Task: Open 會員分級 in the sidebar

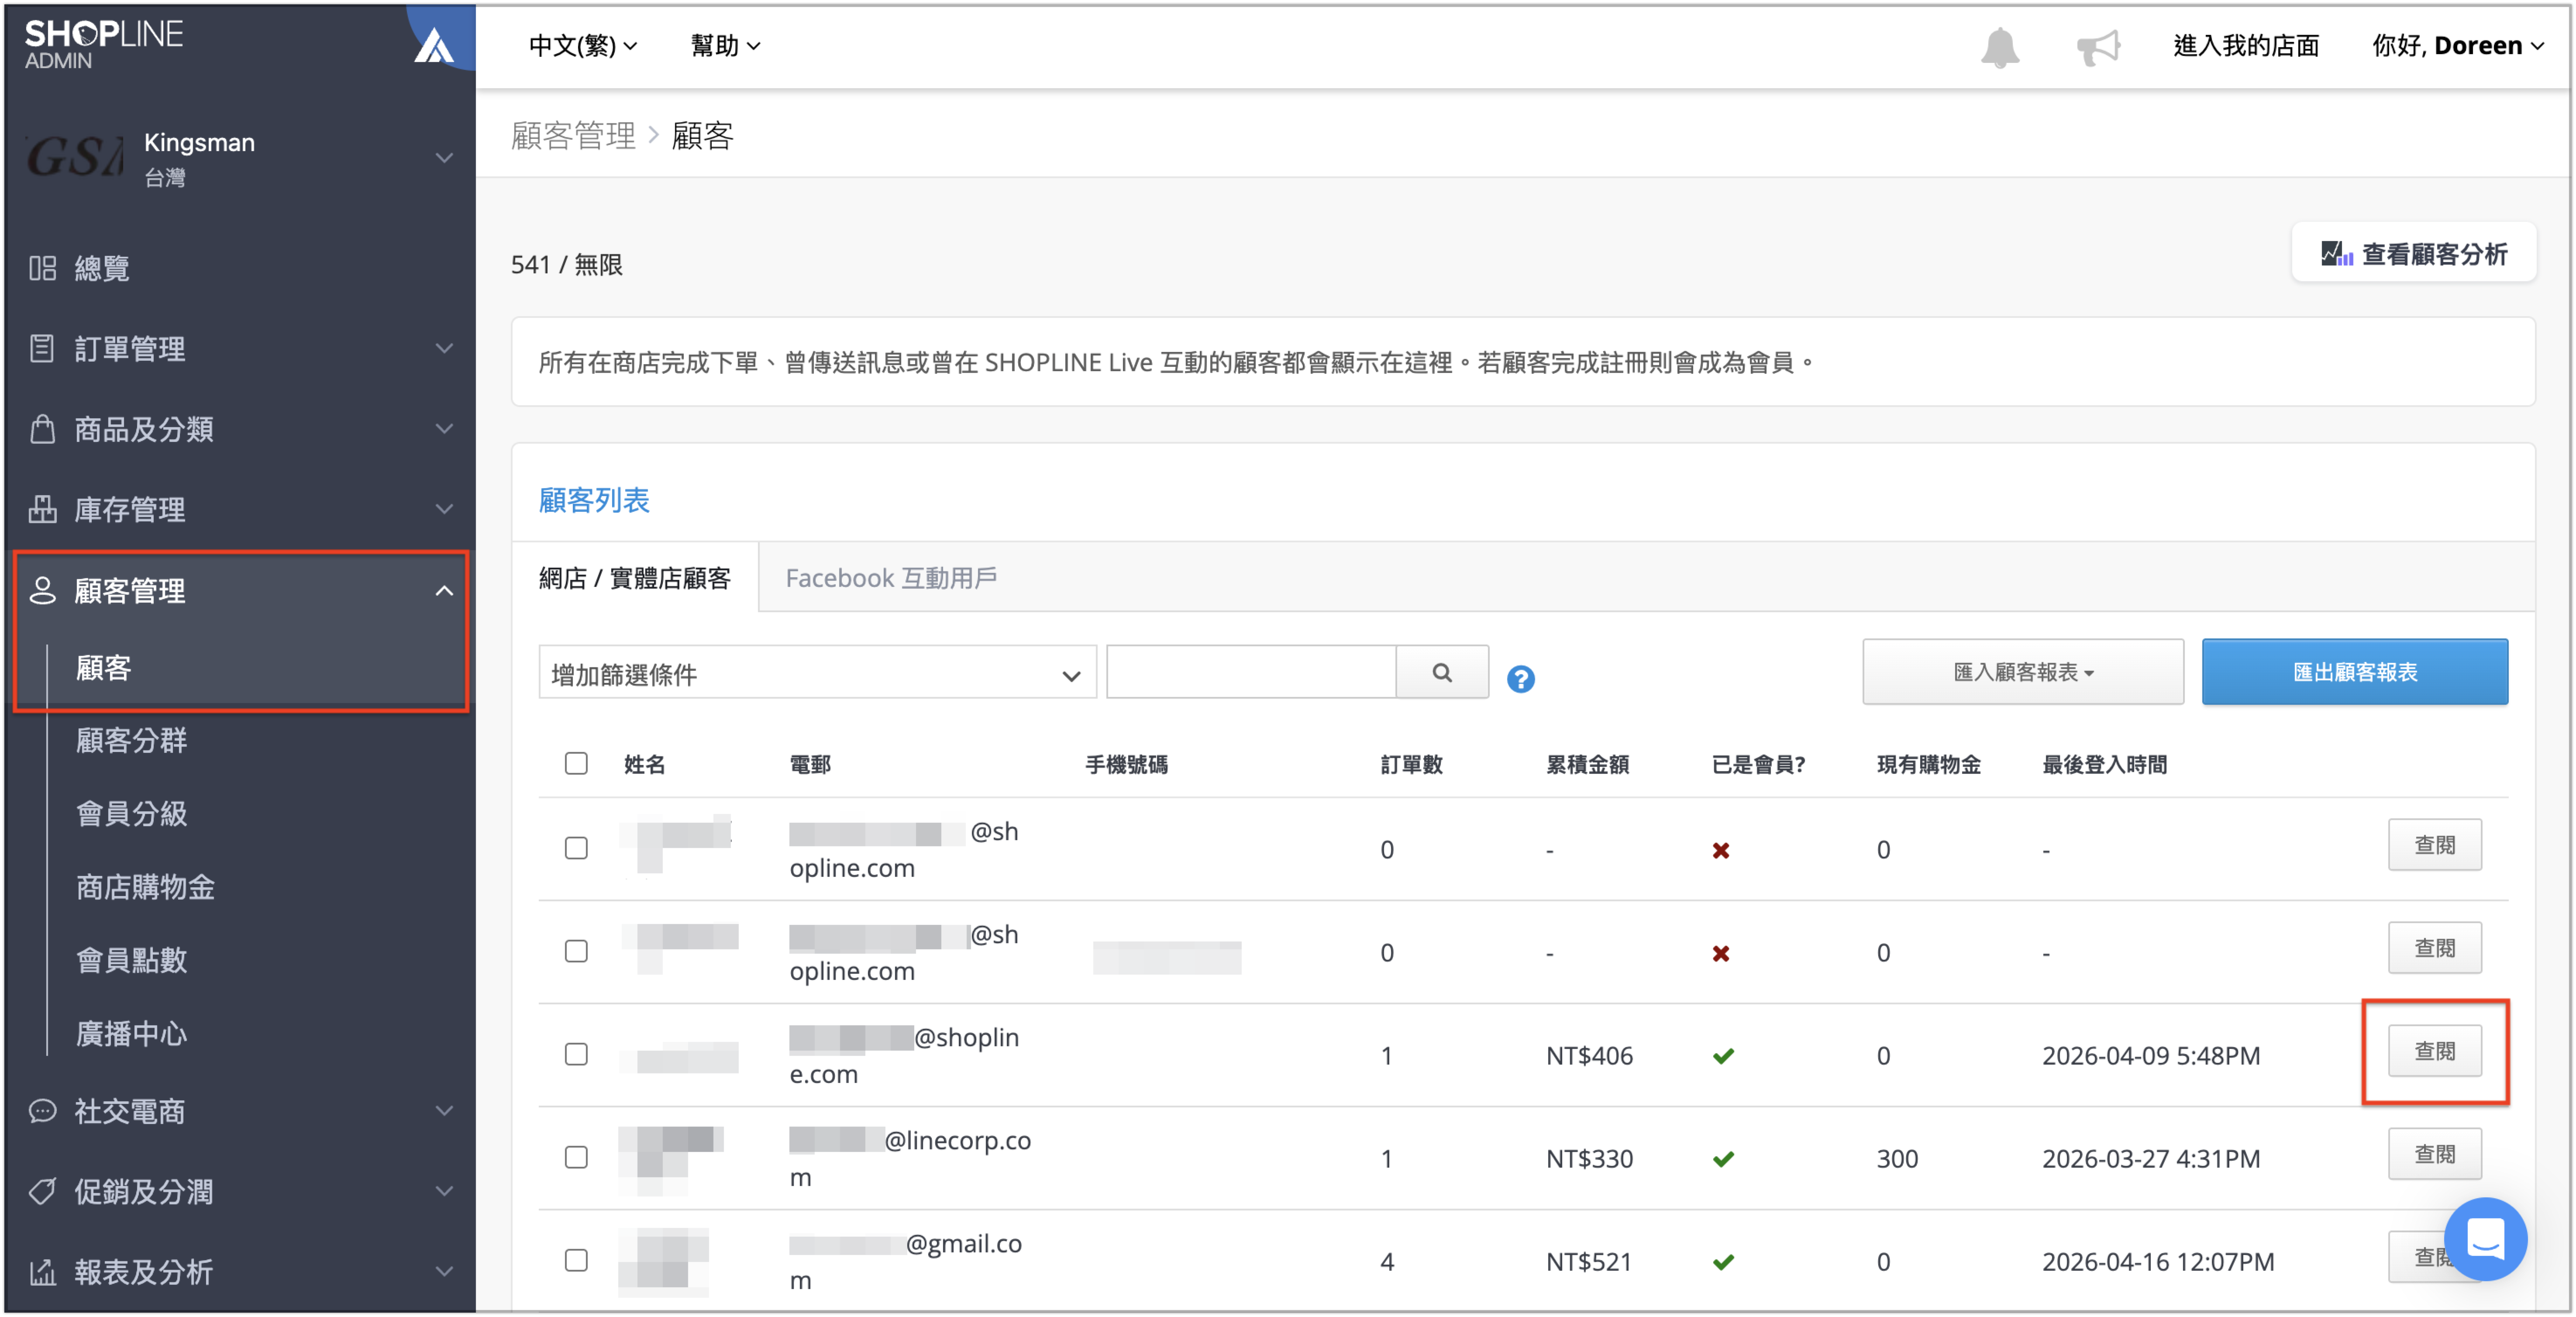Action: [132, 813]
